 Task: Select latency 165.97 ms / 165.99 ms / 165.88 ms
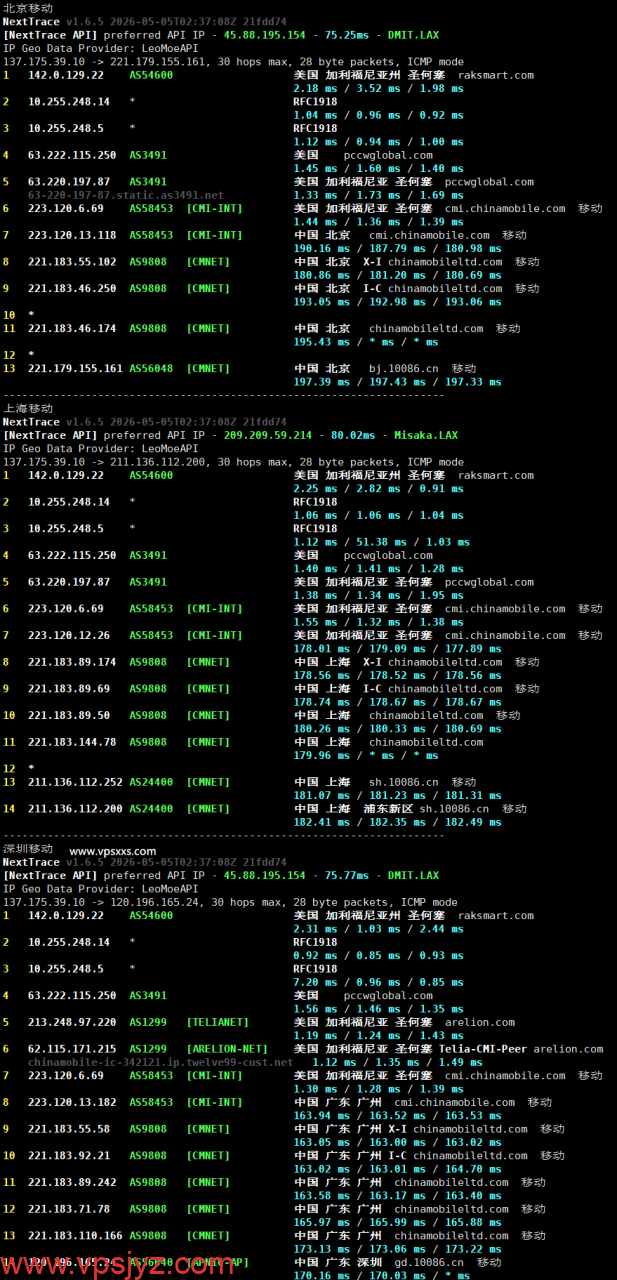click(397, 1222)
